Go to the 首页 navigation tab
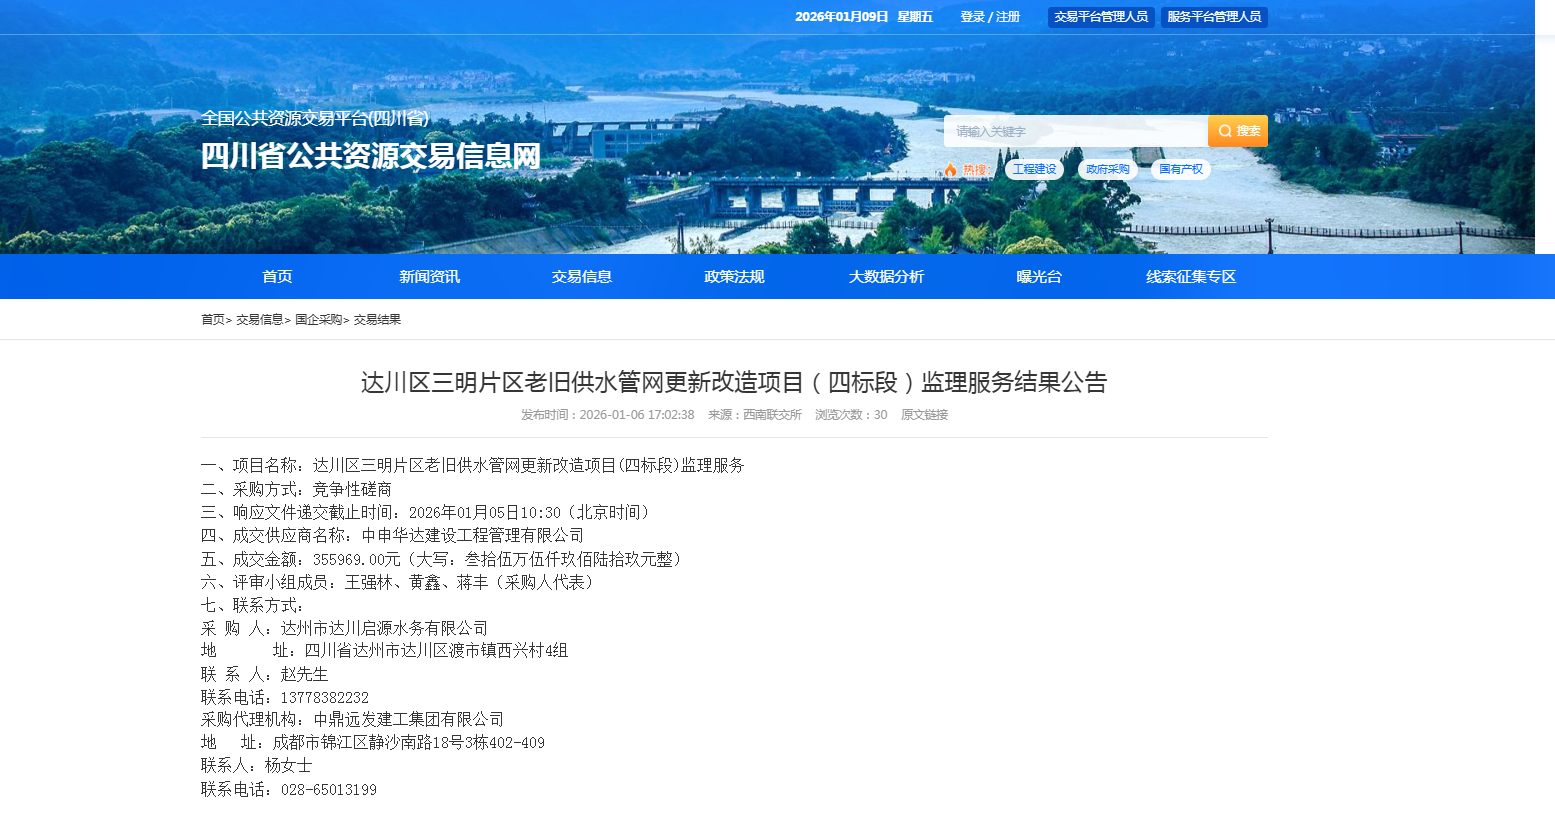Screen dimensions: 1555x815 pyautogui.click(x=277, y=277)
